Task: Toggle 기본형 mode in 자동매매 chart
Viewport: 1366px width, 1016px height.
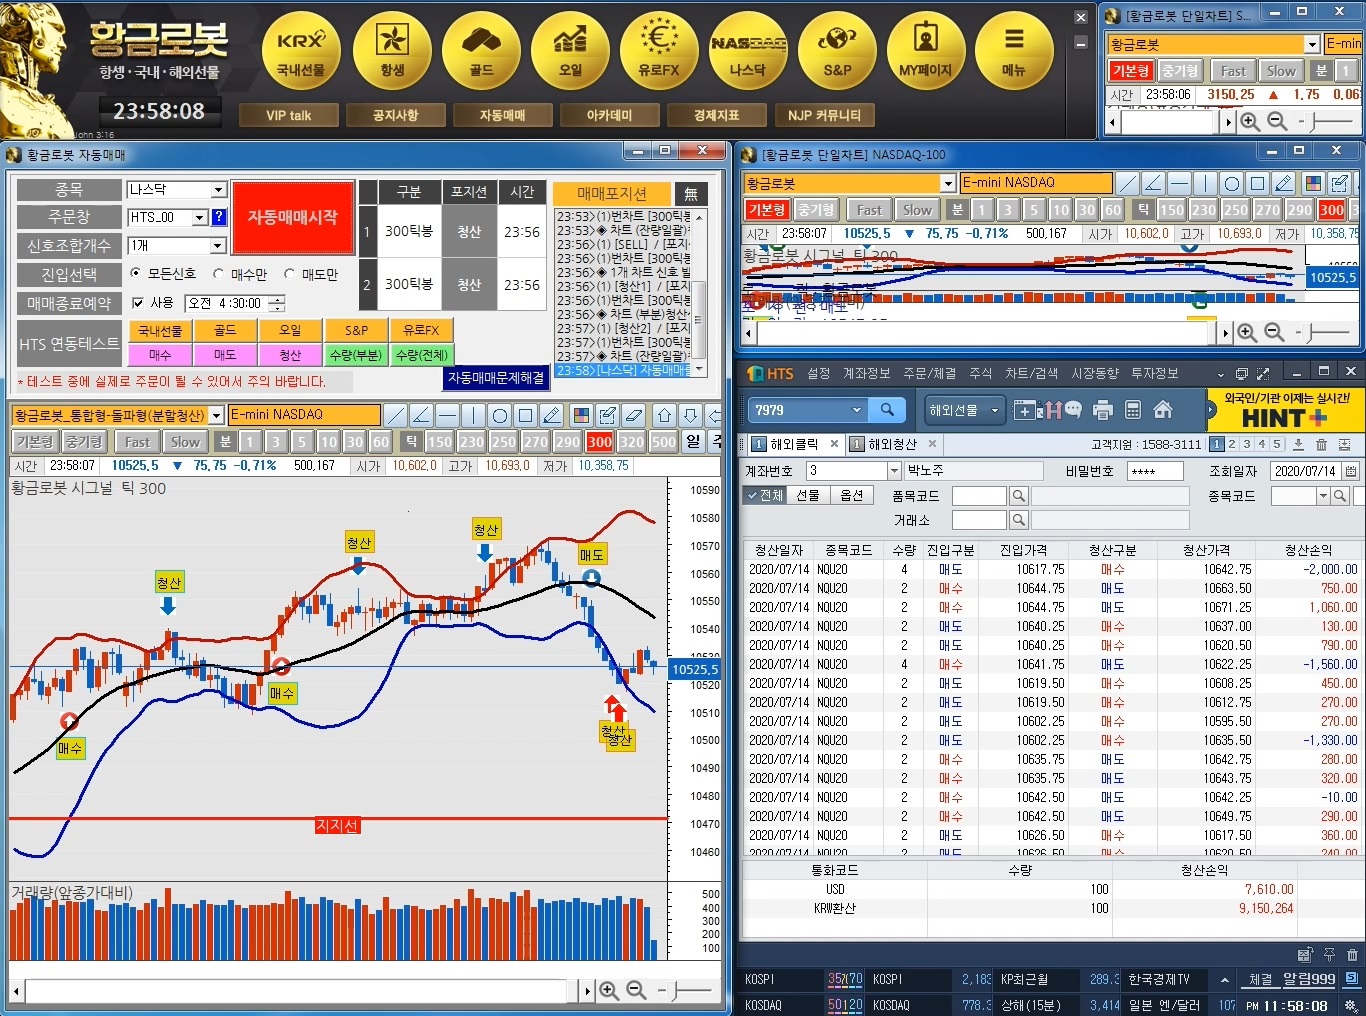Action: (x=35, y=442)
